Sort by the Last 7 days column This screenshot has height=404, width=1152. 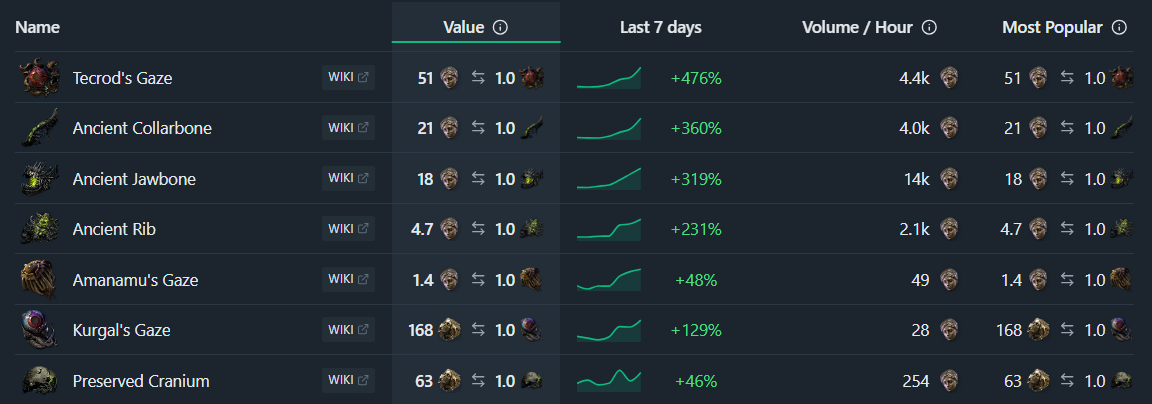pyautogui.click(x=660, y=28)
